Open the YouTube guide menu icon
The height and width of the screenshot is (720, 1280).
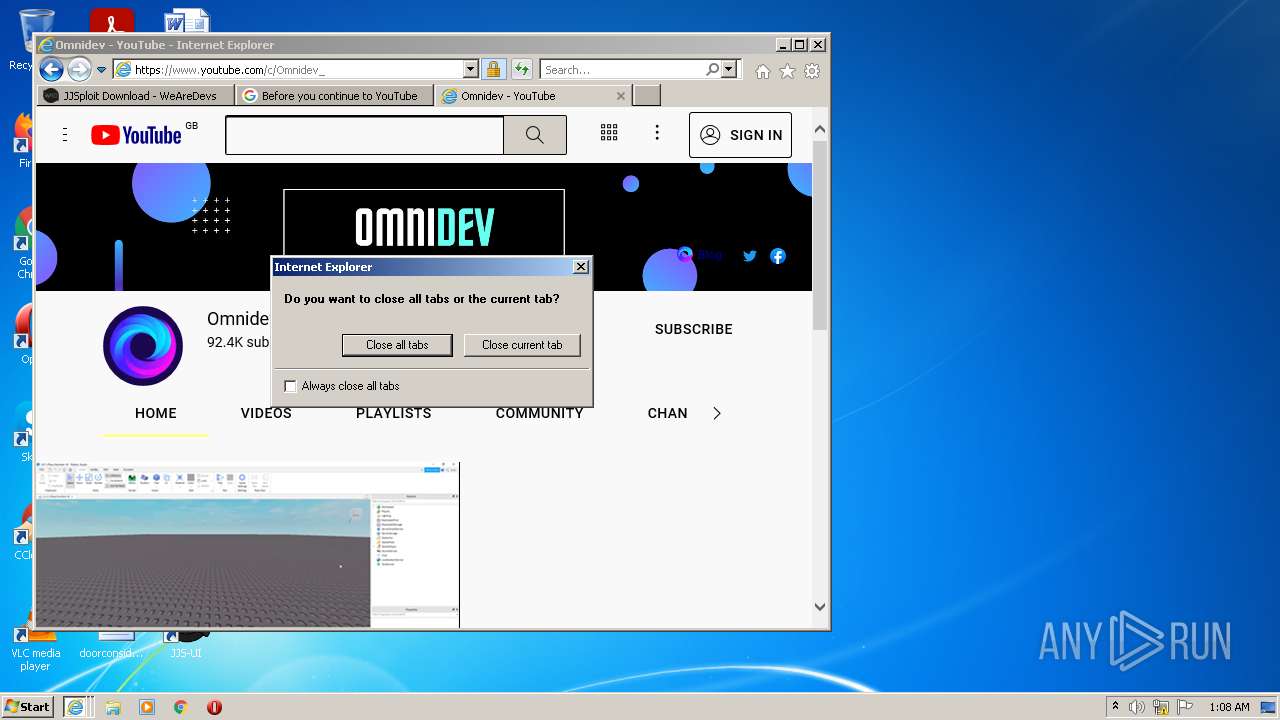click(65, 135)
